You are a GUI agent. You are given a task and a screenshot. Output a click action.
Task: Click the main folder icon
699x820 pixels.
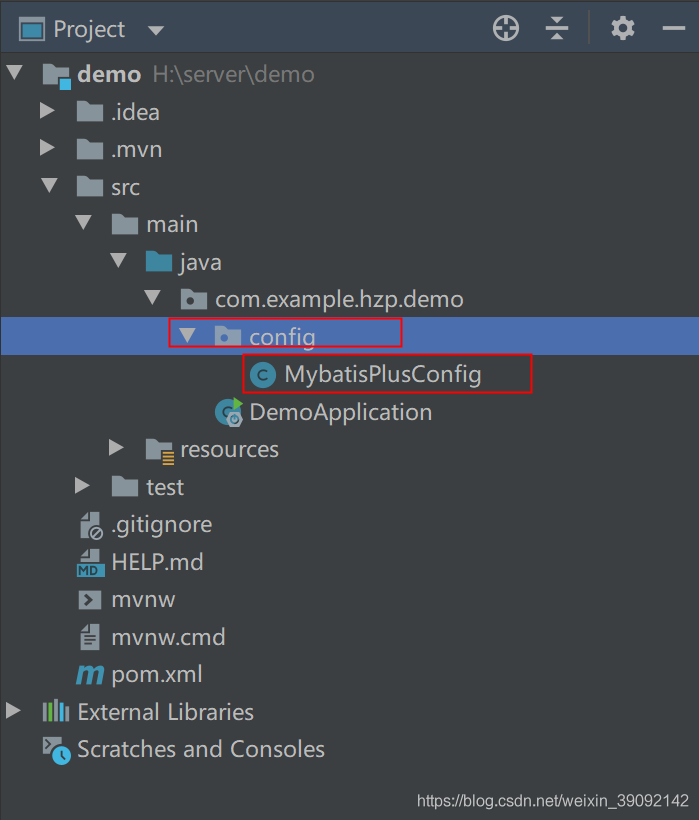(124, 224)
